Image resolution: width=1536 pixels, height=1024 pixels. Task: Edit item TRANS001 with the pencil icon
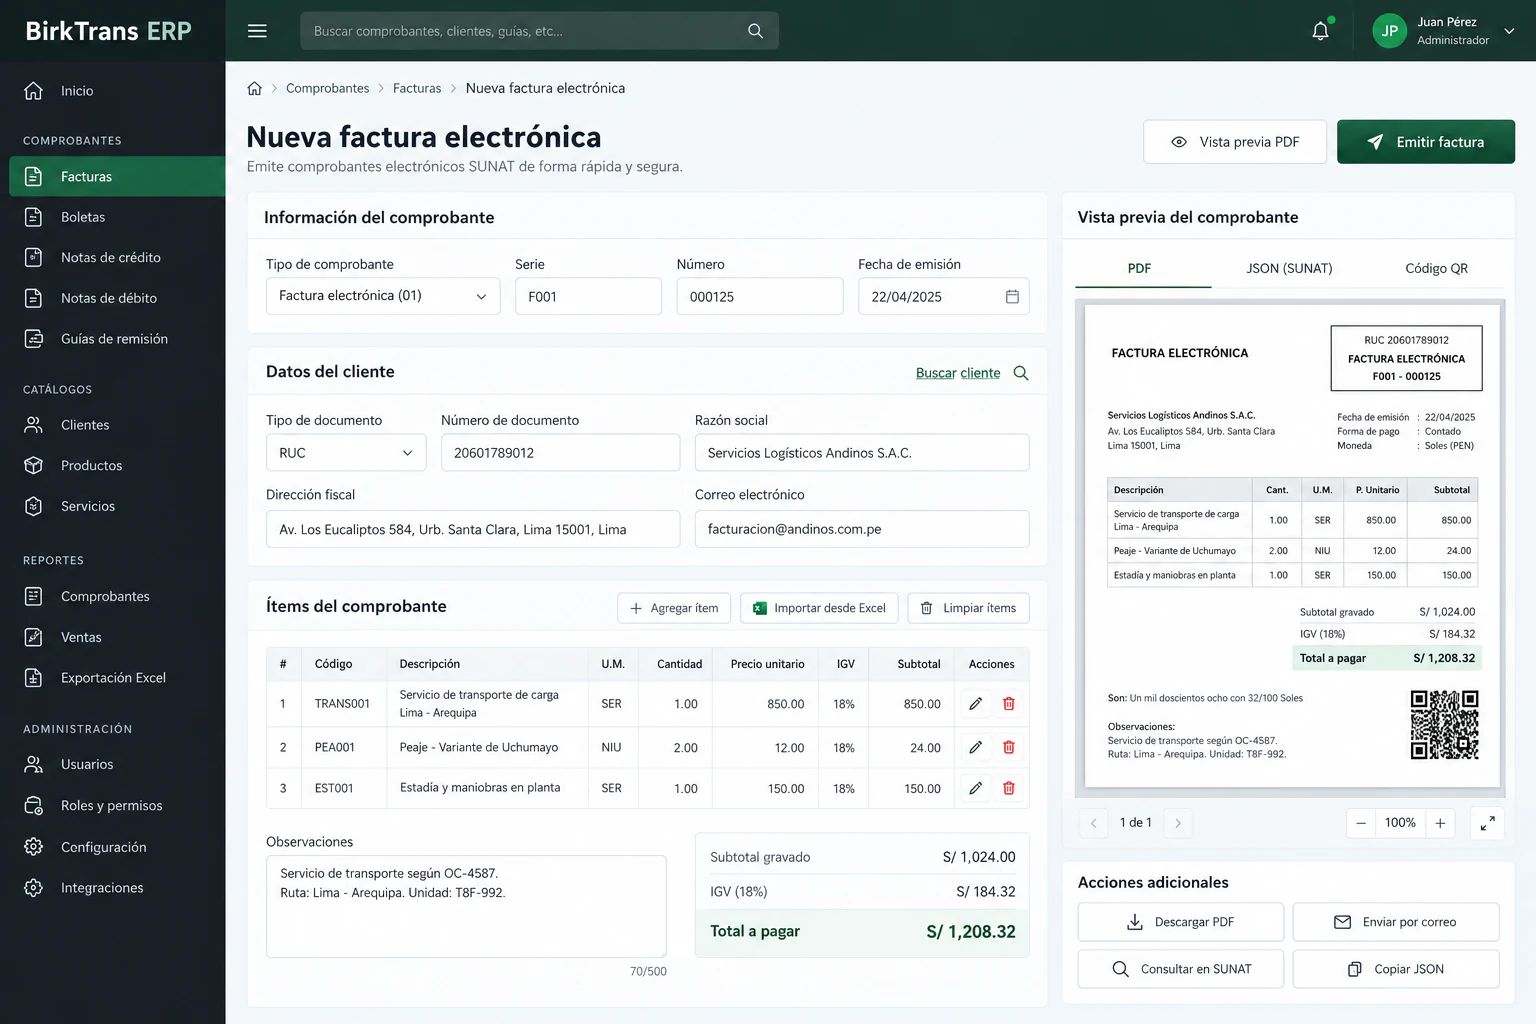[975, 704]
